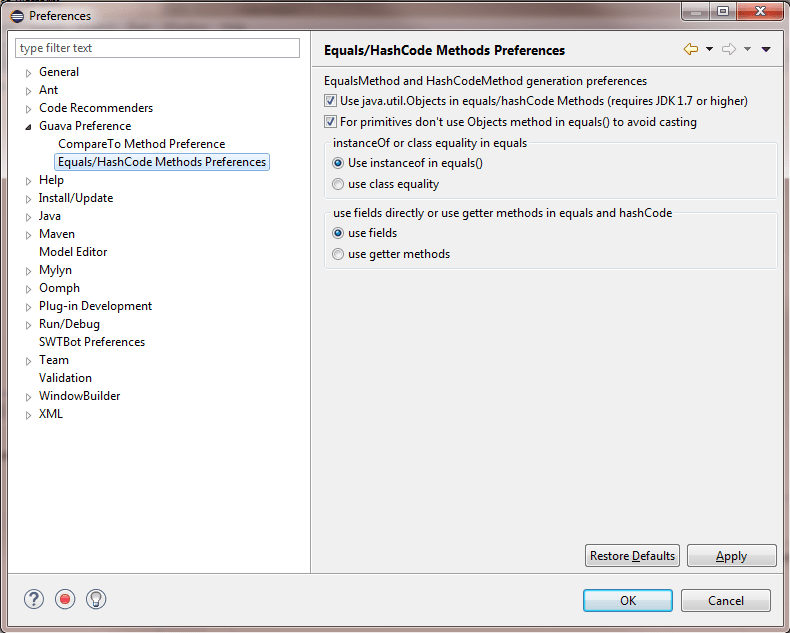Select use class equality radio
Viewport: 790px width, 633px height.
coord(338,184)
